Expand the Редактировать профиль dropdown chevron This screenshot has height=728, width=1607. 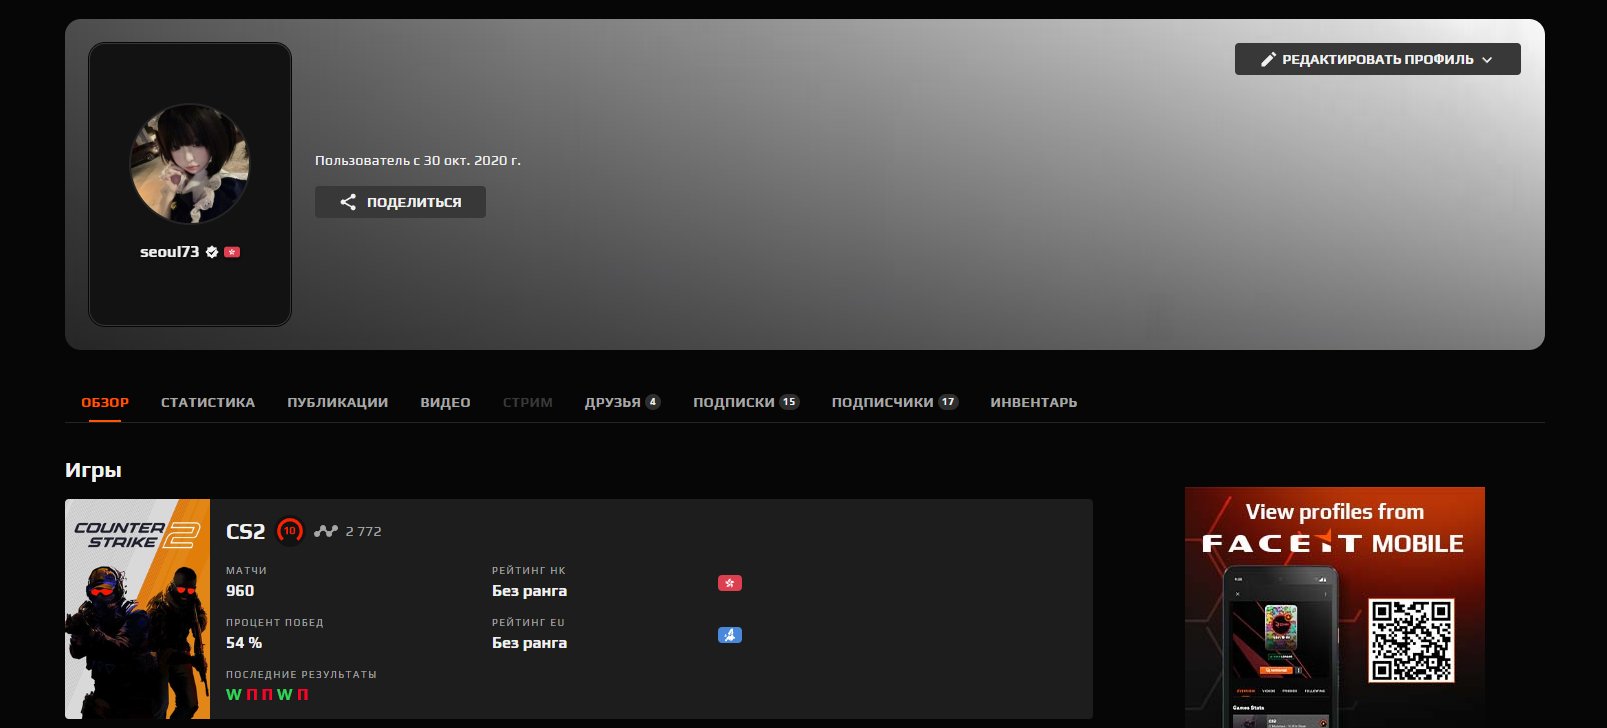(x=1487, y=60)
